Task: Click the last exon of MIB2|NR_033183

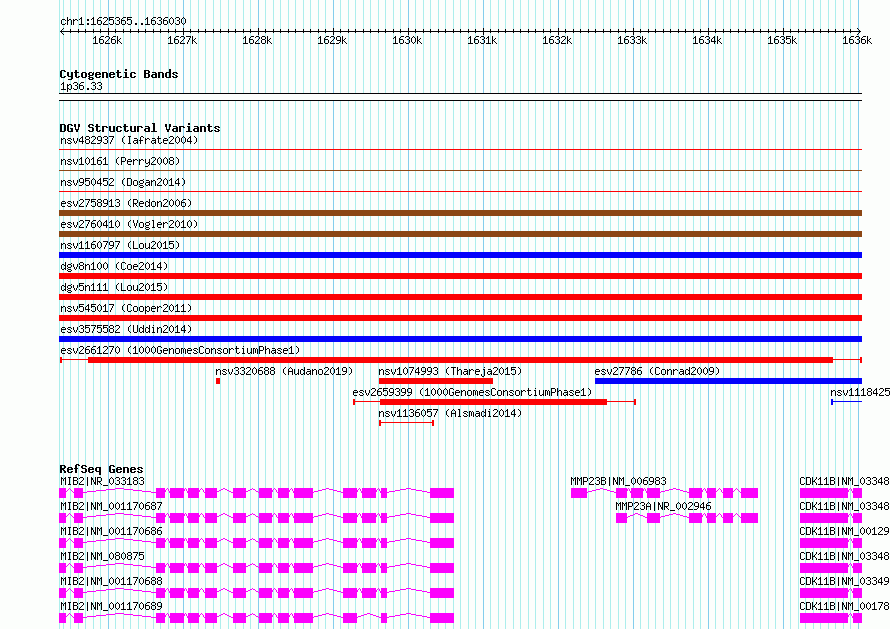Action: click(x=442, y=493)
